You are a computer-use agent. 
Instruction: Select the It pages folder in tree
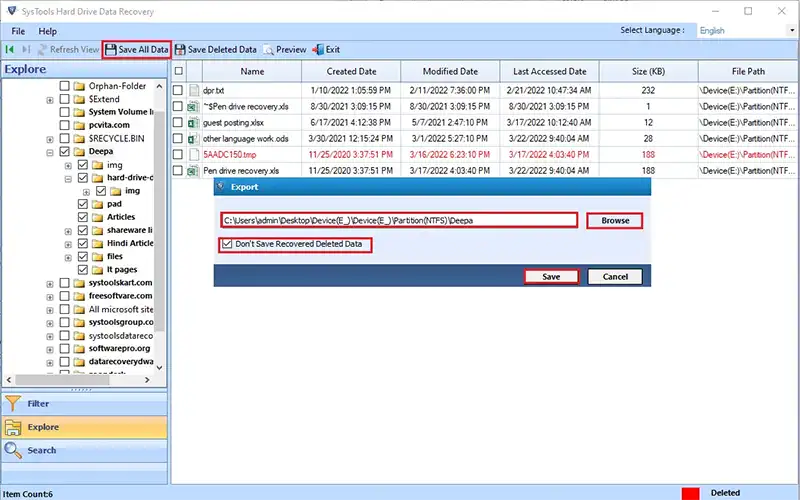pos(122,269)
